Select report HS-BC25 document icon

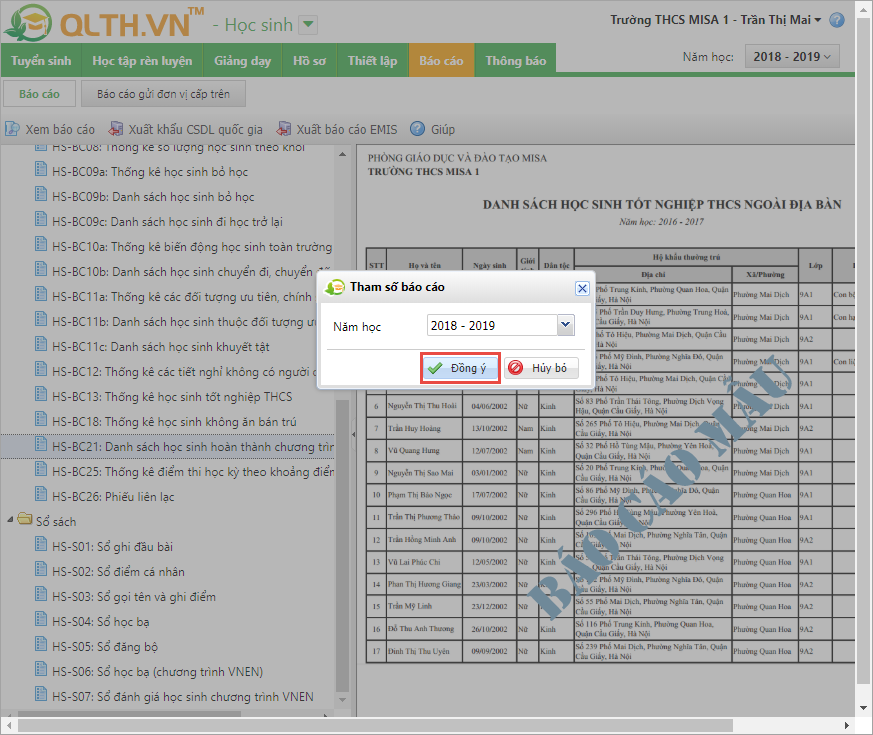(41, 469)
